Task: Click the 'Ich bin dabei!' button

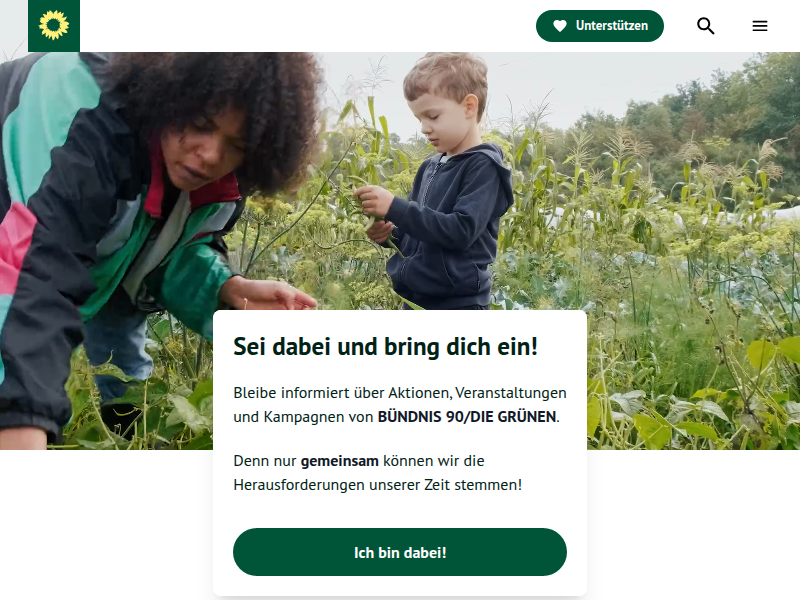Action: [400, 552]
